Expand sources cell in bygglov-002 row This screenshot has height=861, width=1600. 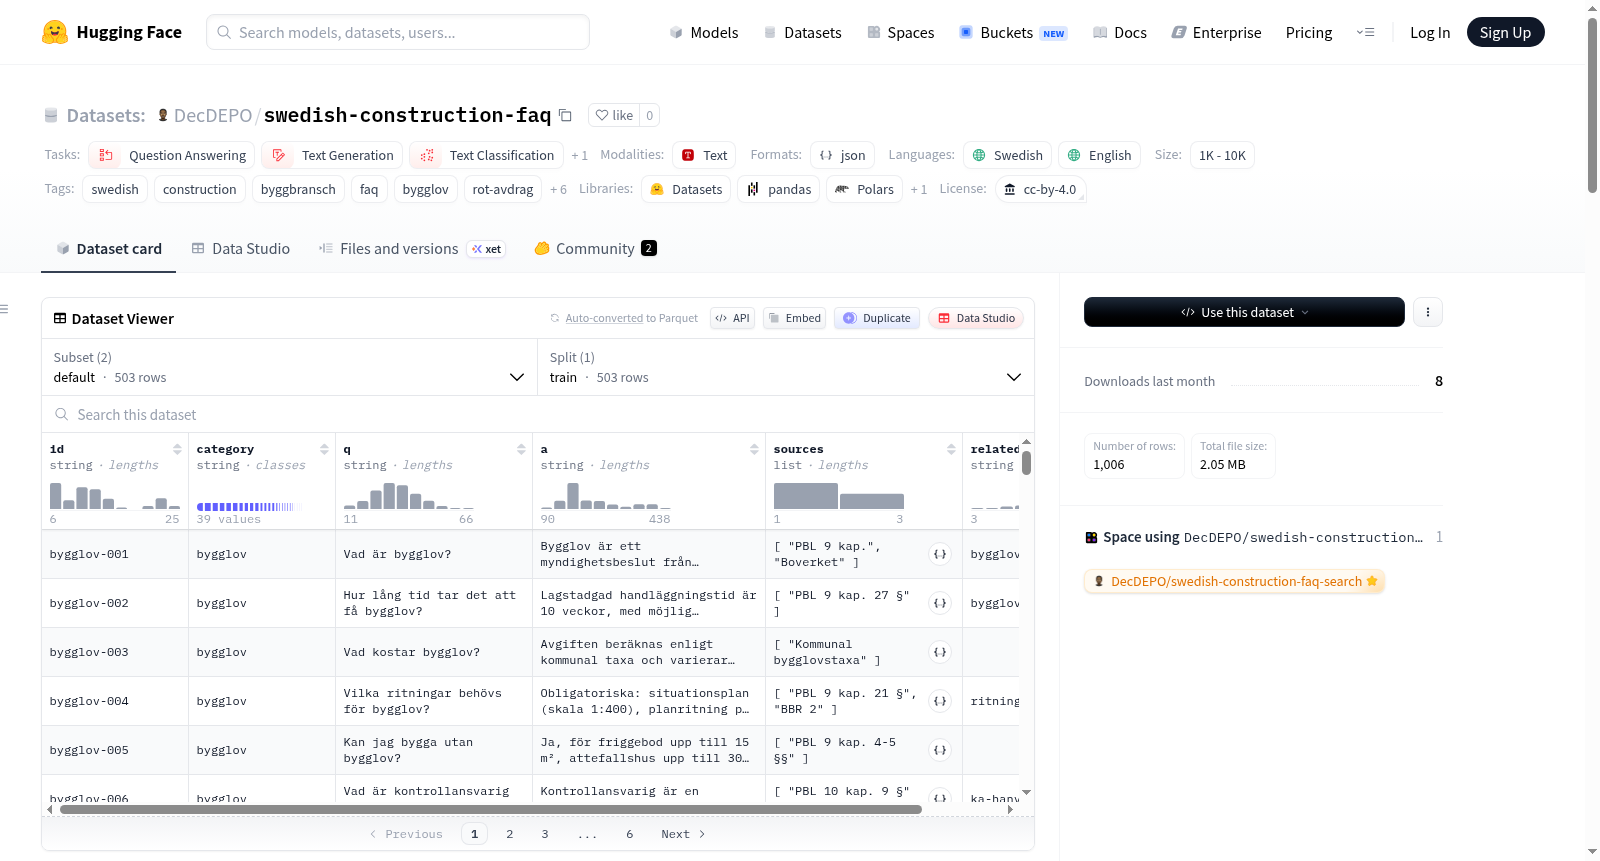(940, 603)
